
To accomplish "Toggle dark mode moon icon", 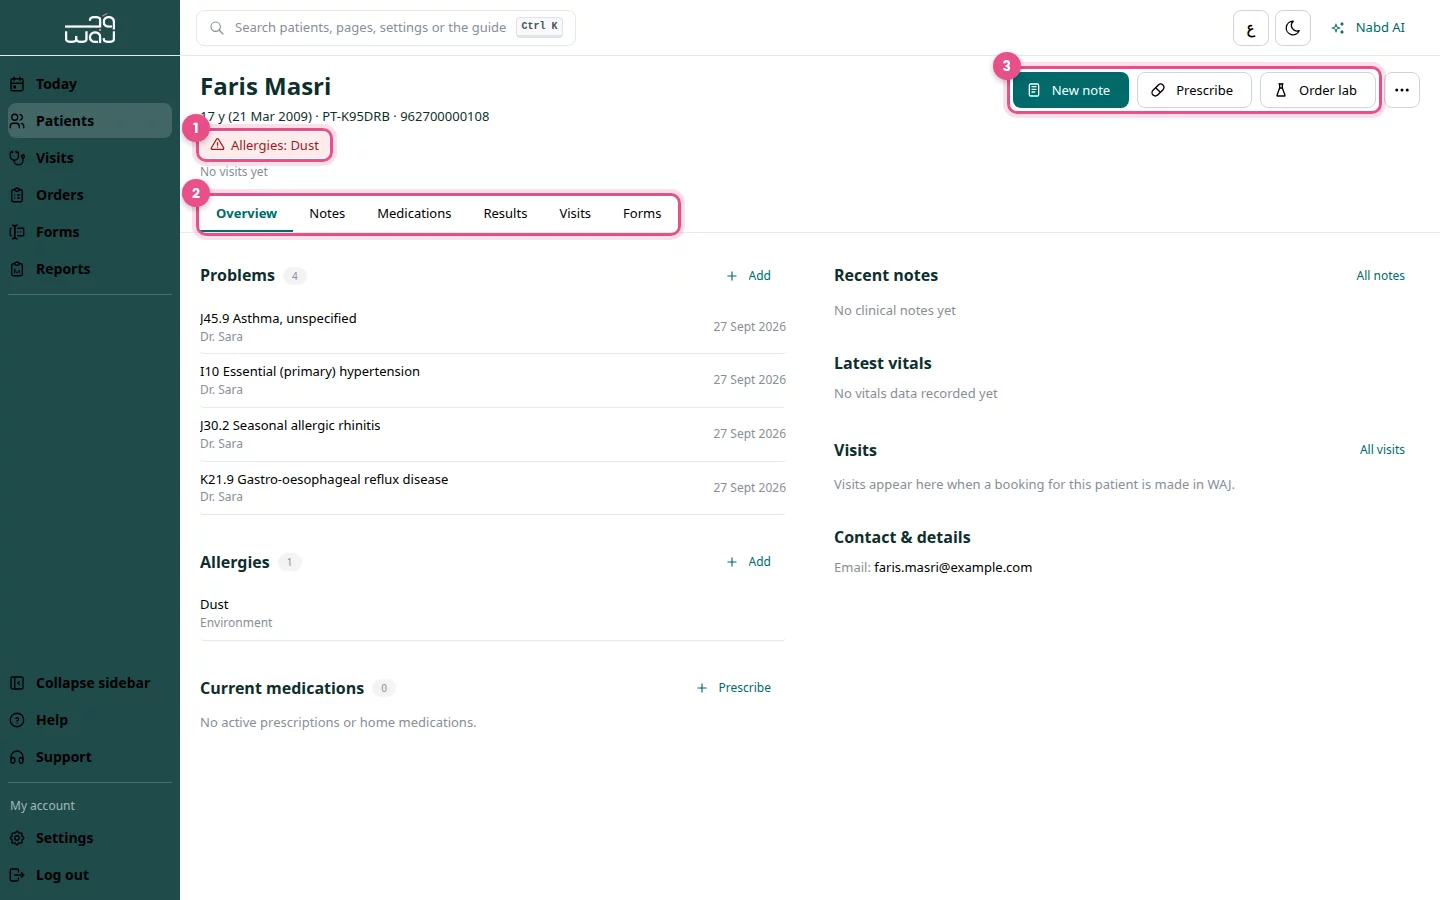I will [1293, 28].
